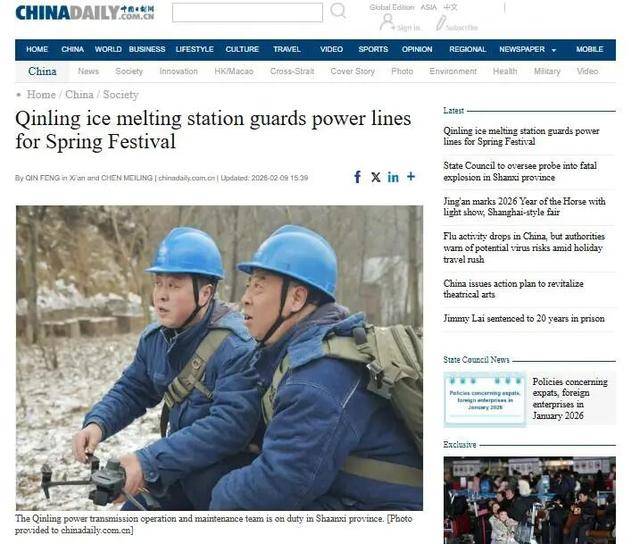Open the Exclusive section crowd photo
The height and width of the screenshot is (544, 640).
tap(529, 500)
